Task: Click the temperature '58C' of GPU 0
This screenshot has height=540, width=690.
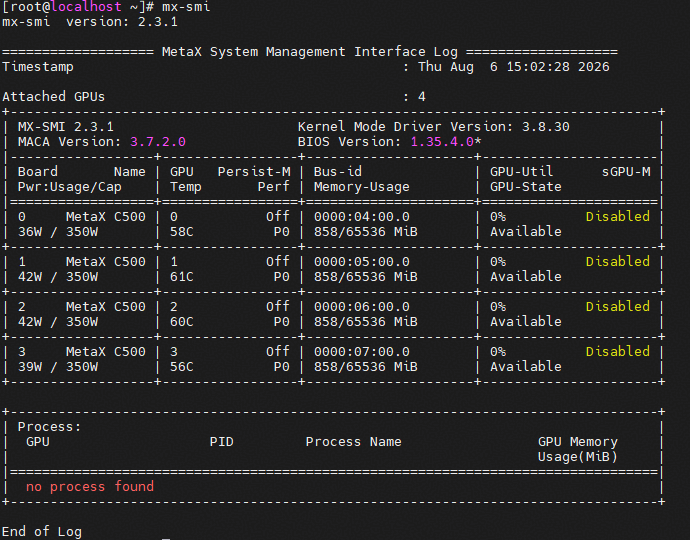Action: tap(182, 232)
